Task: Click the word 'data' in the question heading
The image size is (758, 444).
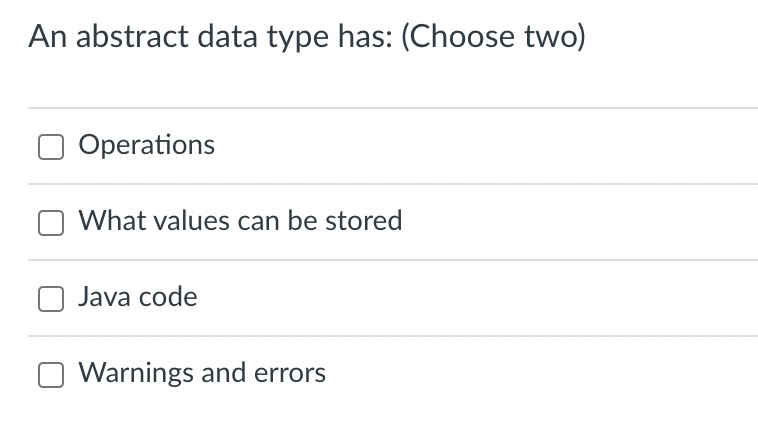Action: click(226, 37)
